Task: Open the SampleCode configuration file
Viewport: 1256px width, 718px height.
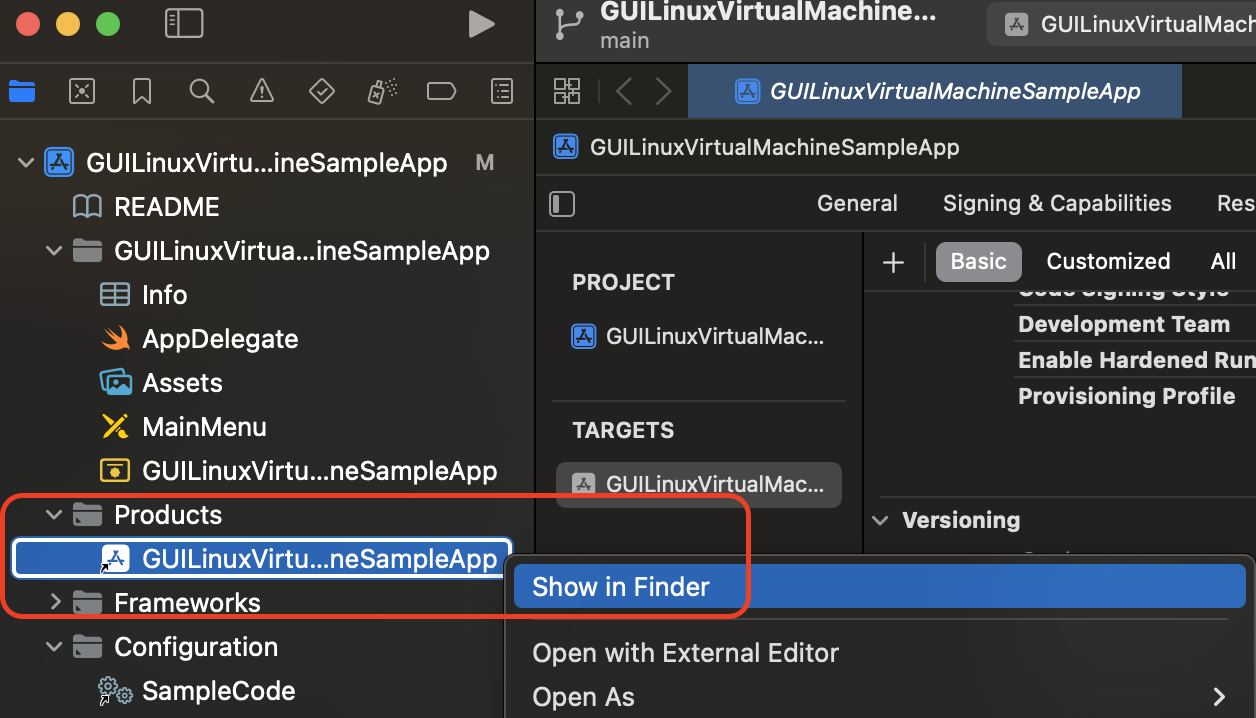Action: (x=198, y=691)
